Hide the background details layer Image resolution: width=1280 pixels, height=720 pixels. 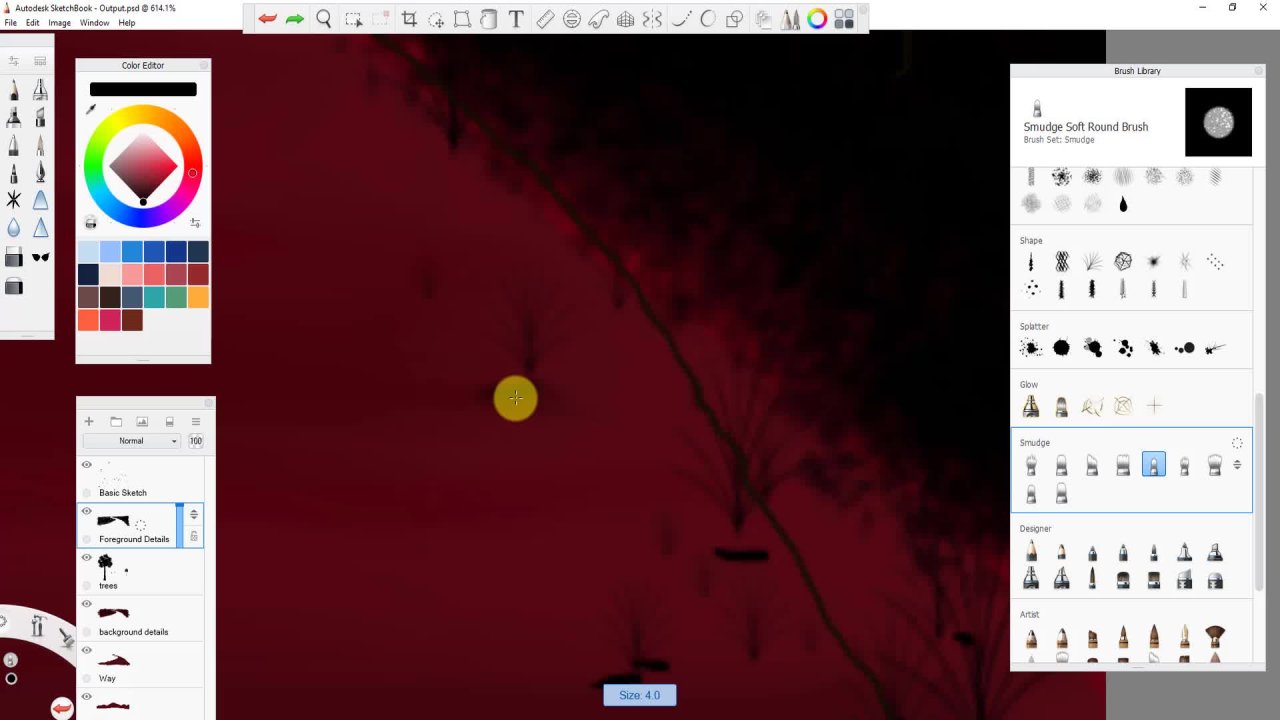pos(87,604)
